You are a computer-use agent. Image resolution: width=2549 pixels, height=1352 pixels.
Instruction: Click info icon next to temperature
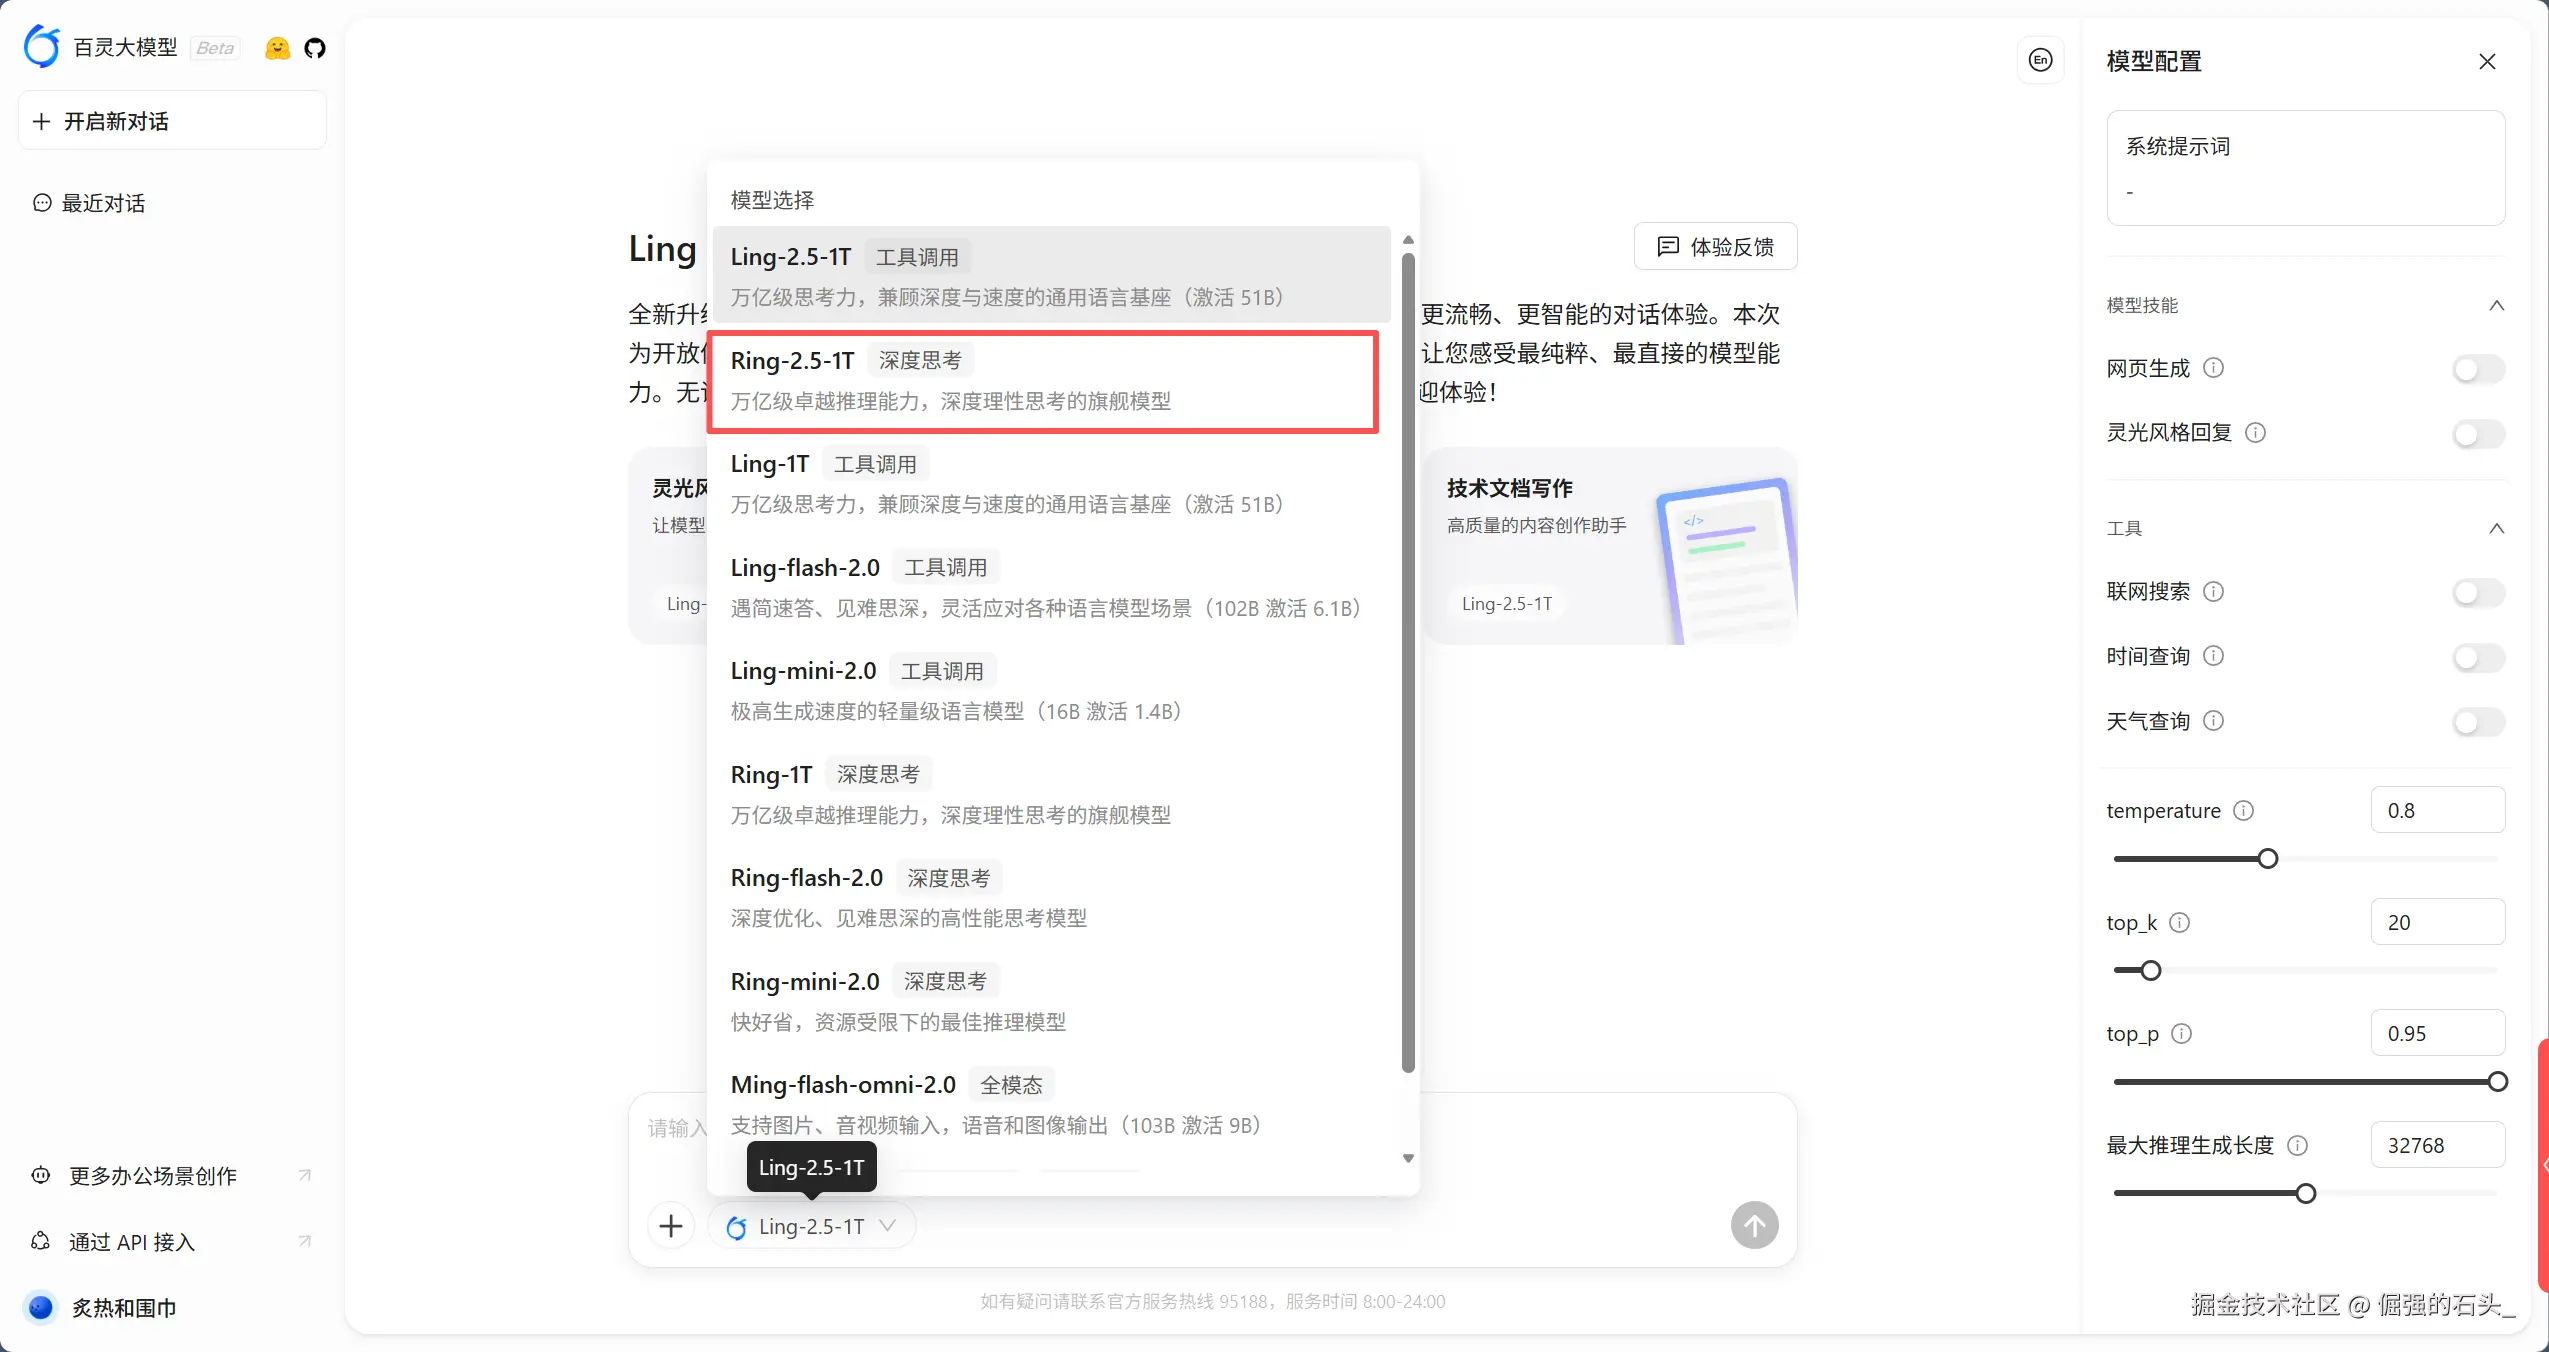coord(2243,811)
